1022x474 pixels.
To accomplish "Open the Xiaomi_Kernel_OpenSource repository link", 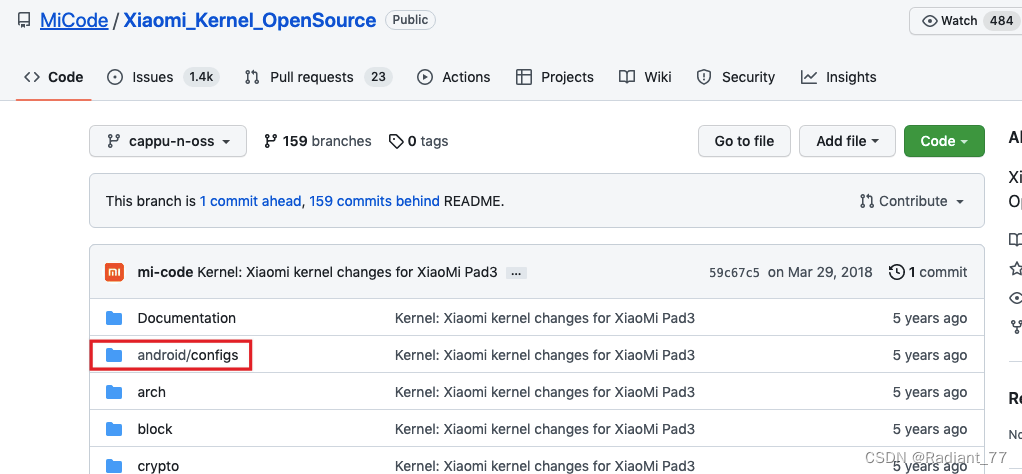I will tap(250, 21).
